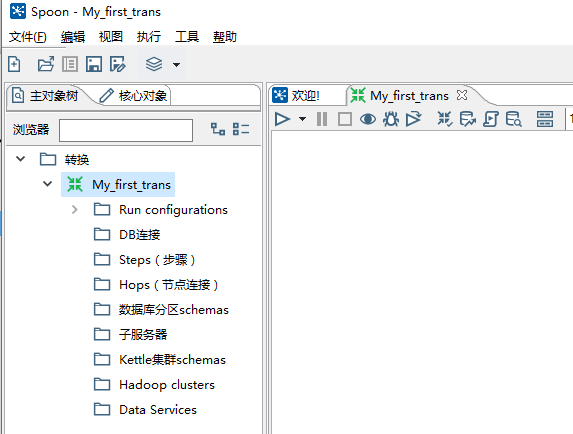Open the perspectives dropdown arrow
This screenshot has width=573, height=434.
point(176,65)
